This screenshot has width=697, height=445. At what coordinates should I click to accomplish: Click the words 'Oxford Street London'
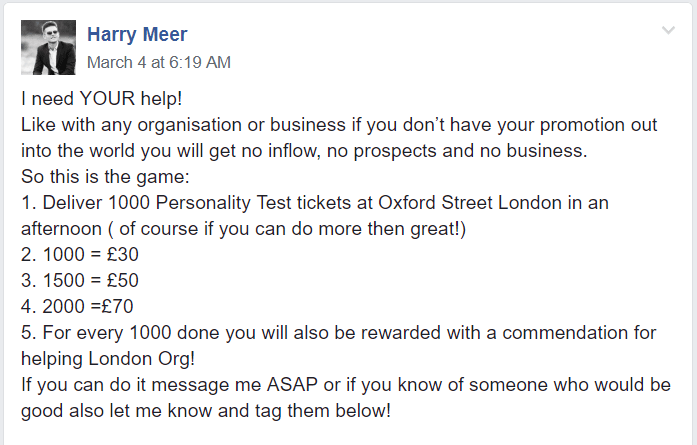pos(470,203)
